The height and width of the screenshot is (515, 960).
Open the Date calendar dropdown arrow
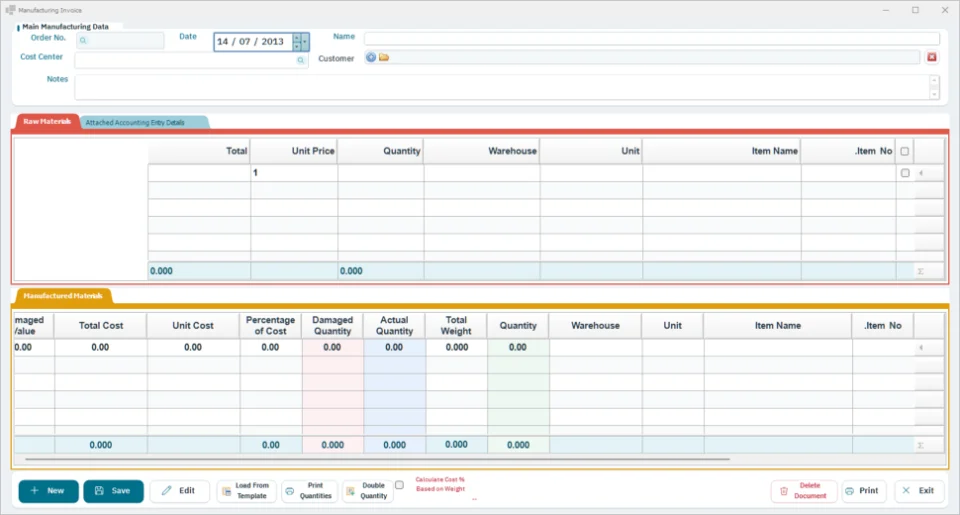click(x=305, y=42)
